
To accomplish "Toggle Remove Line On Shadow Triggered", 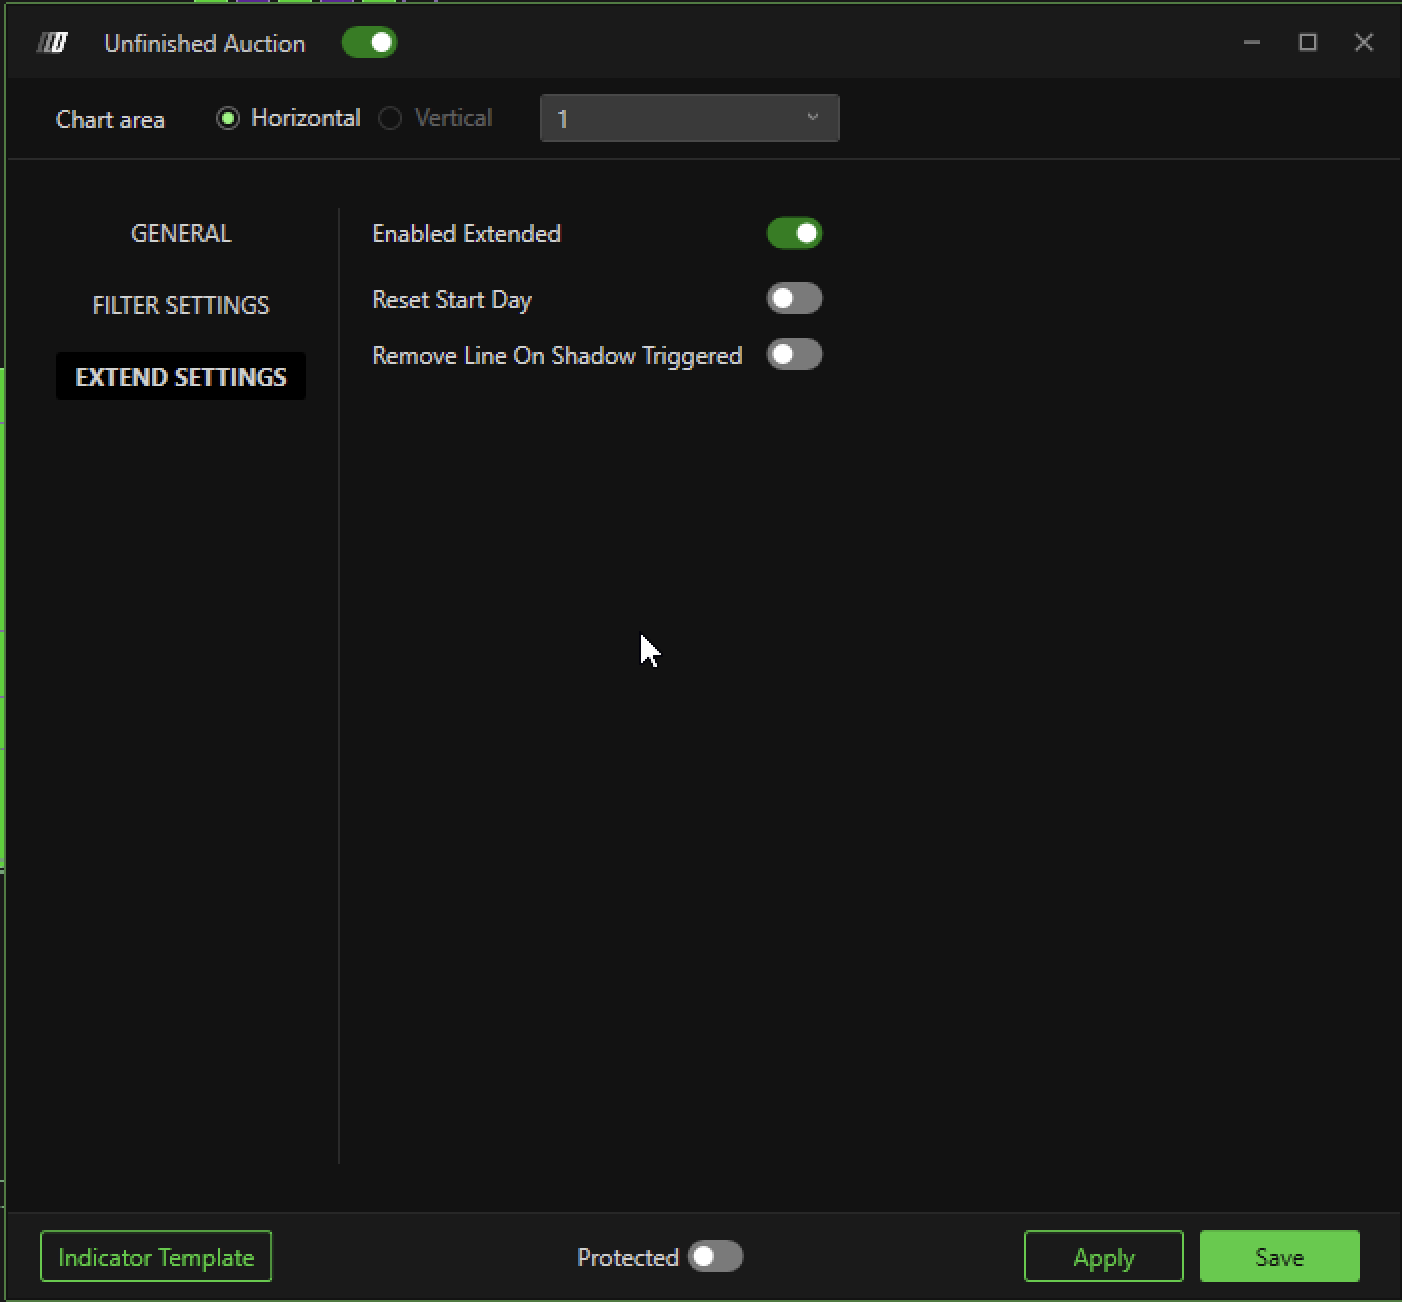I will (x=794, y=355).
